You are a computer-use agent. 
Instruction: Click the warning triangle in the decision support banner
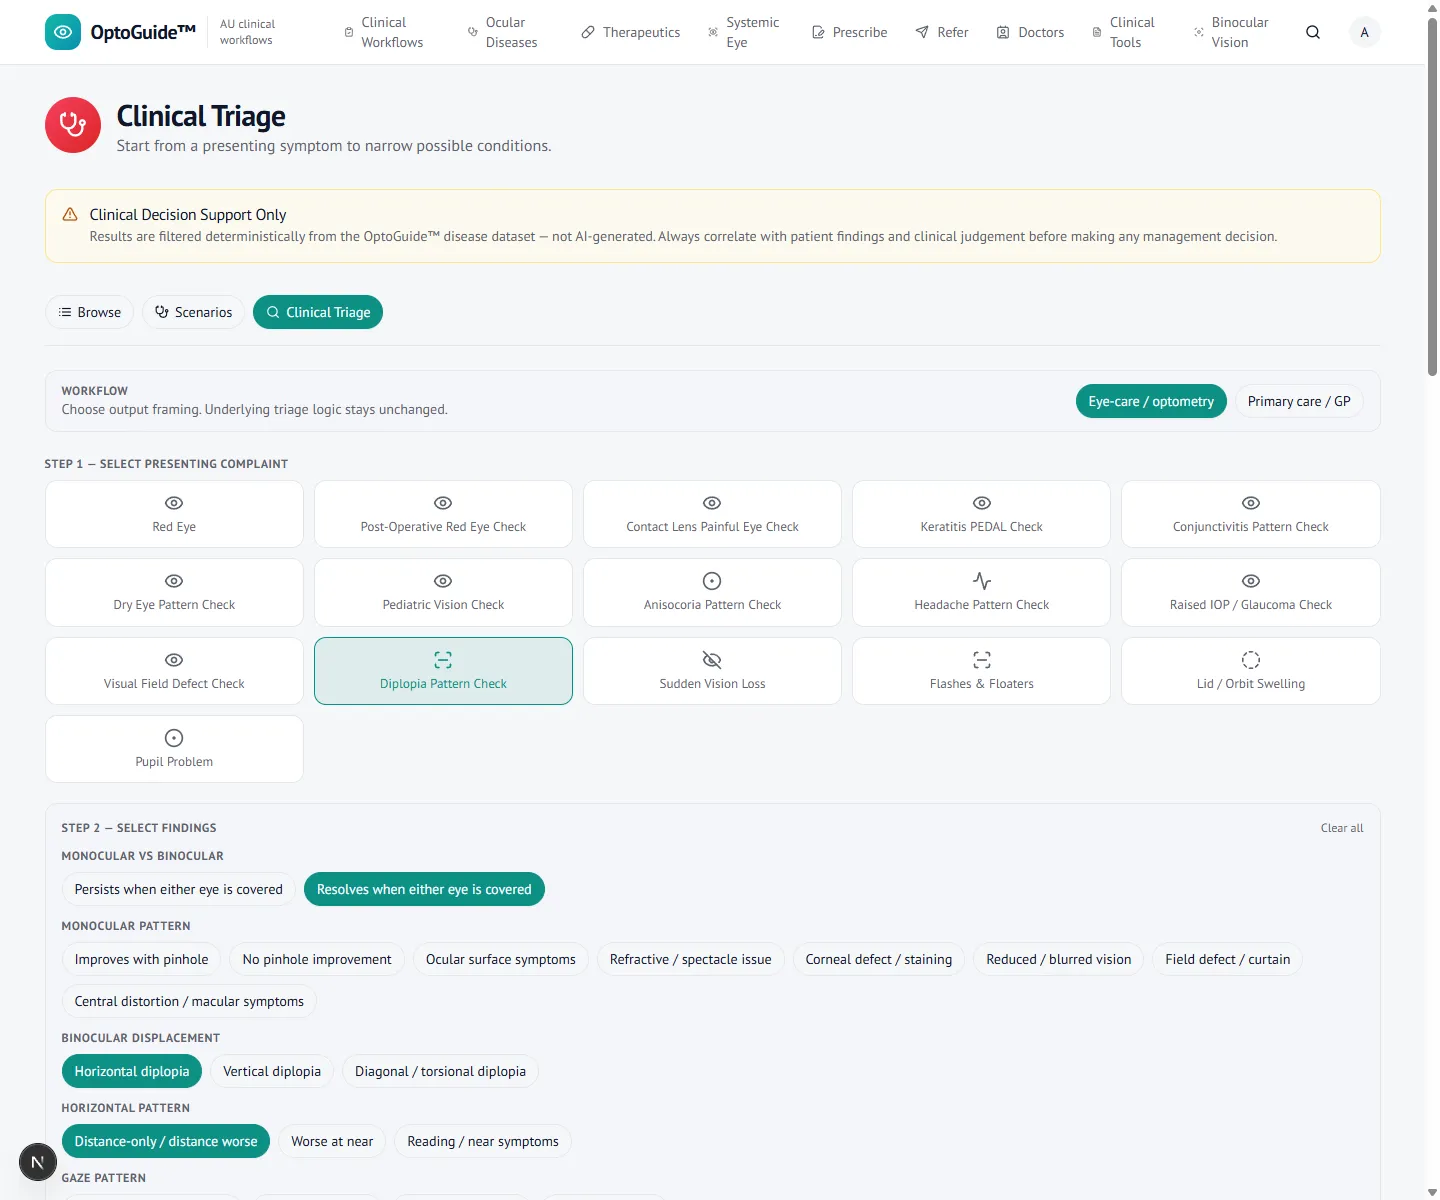coord(70,215)
